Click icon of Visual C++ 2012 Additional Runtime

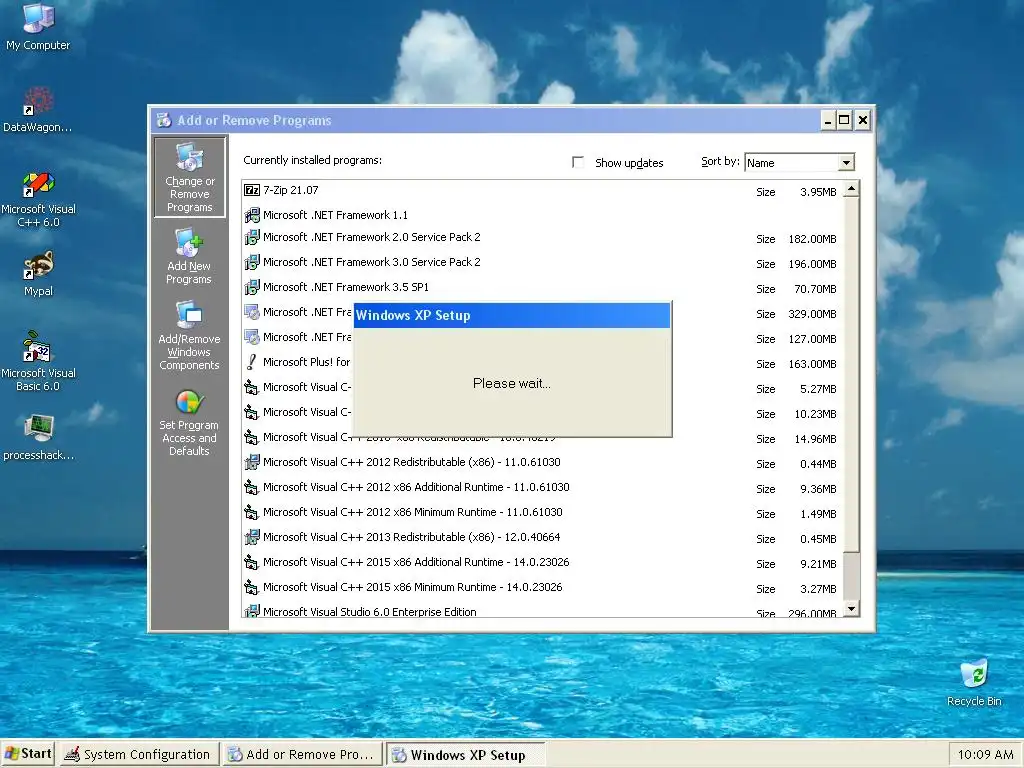click(251, 487)
